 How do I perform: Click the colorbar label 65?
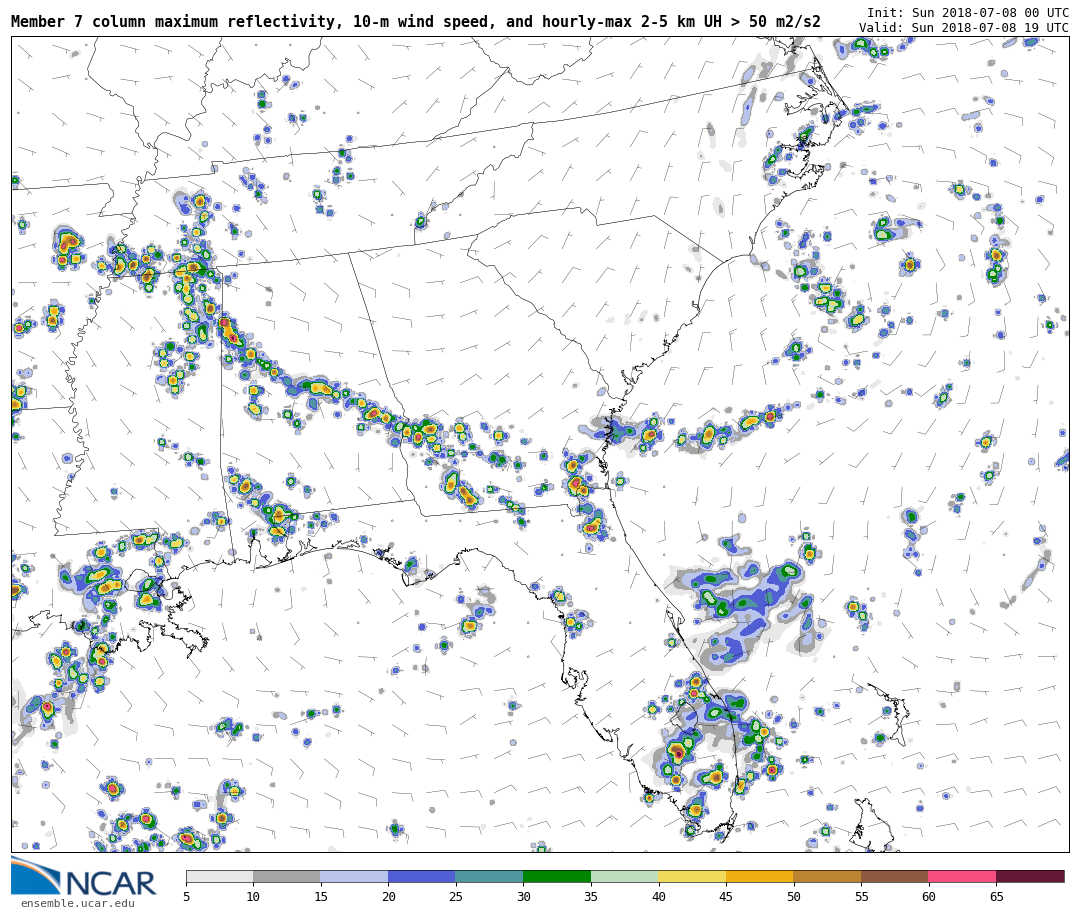click(x=996, y=896)
